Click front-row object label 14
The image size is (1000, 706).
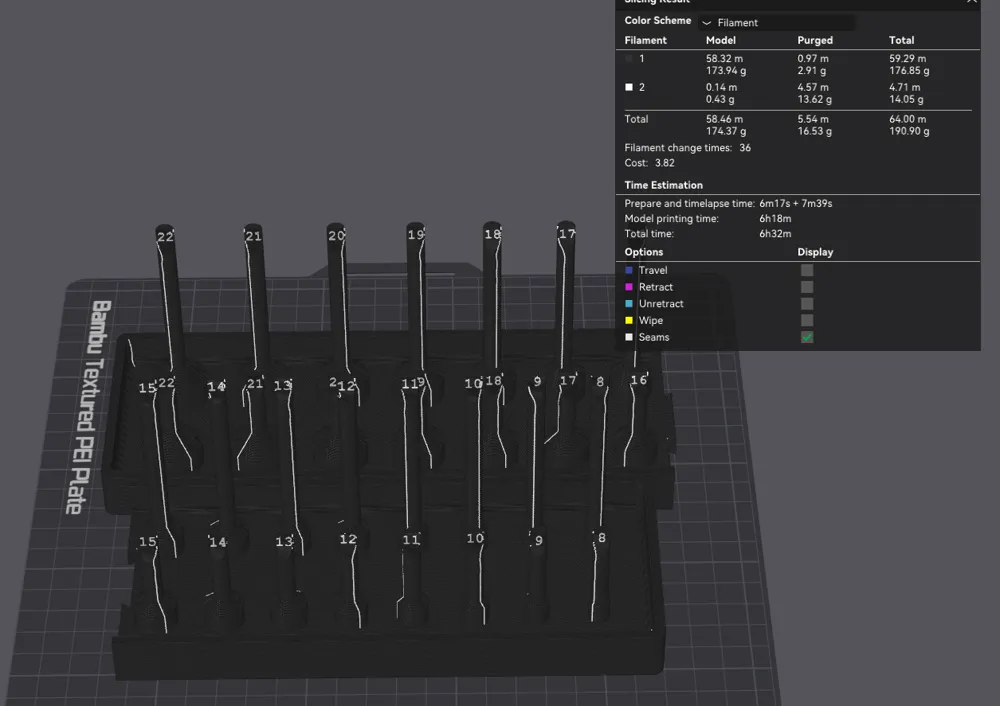pyautogui.click(x=217, y=542)
